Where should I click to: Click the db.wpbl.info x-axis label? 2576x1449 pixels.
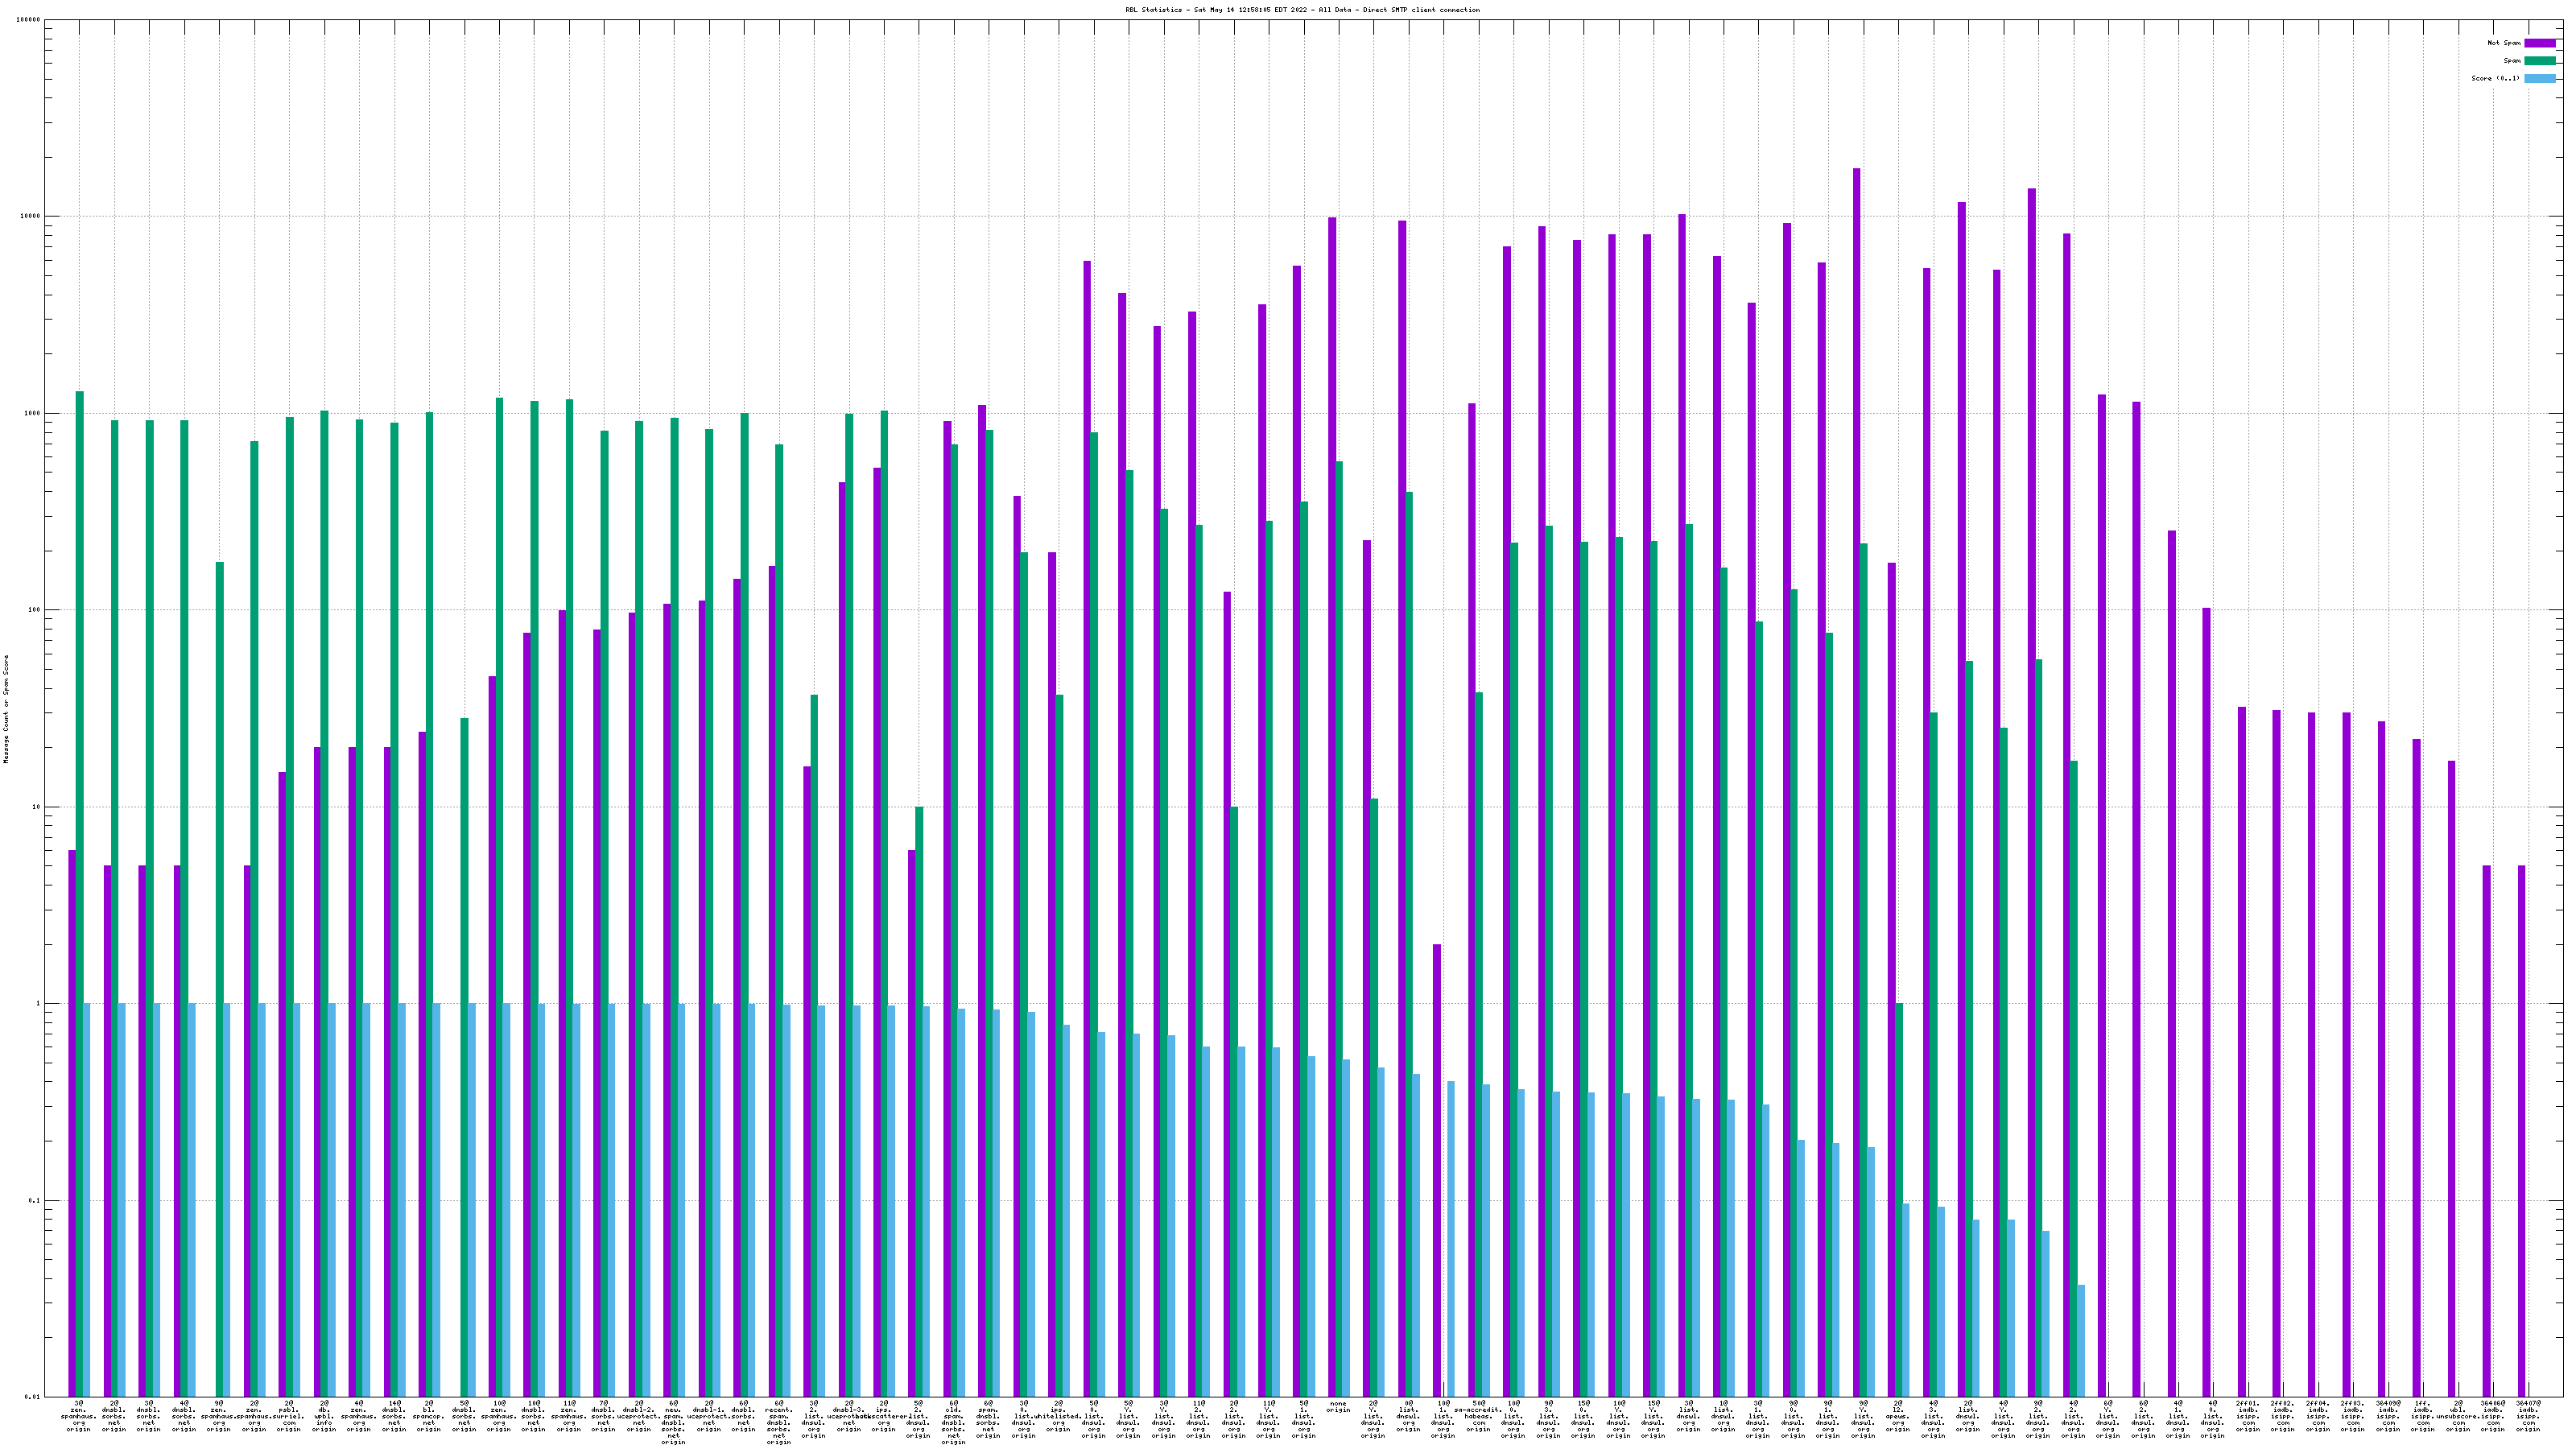point(323,1417)
